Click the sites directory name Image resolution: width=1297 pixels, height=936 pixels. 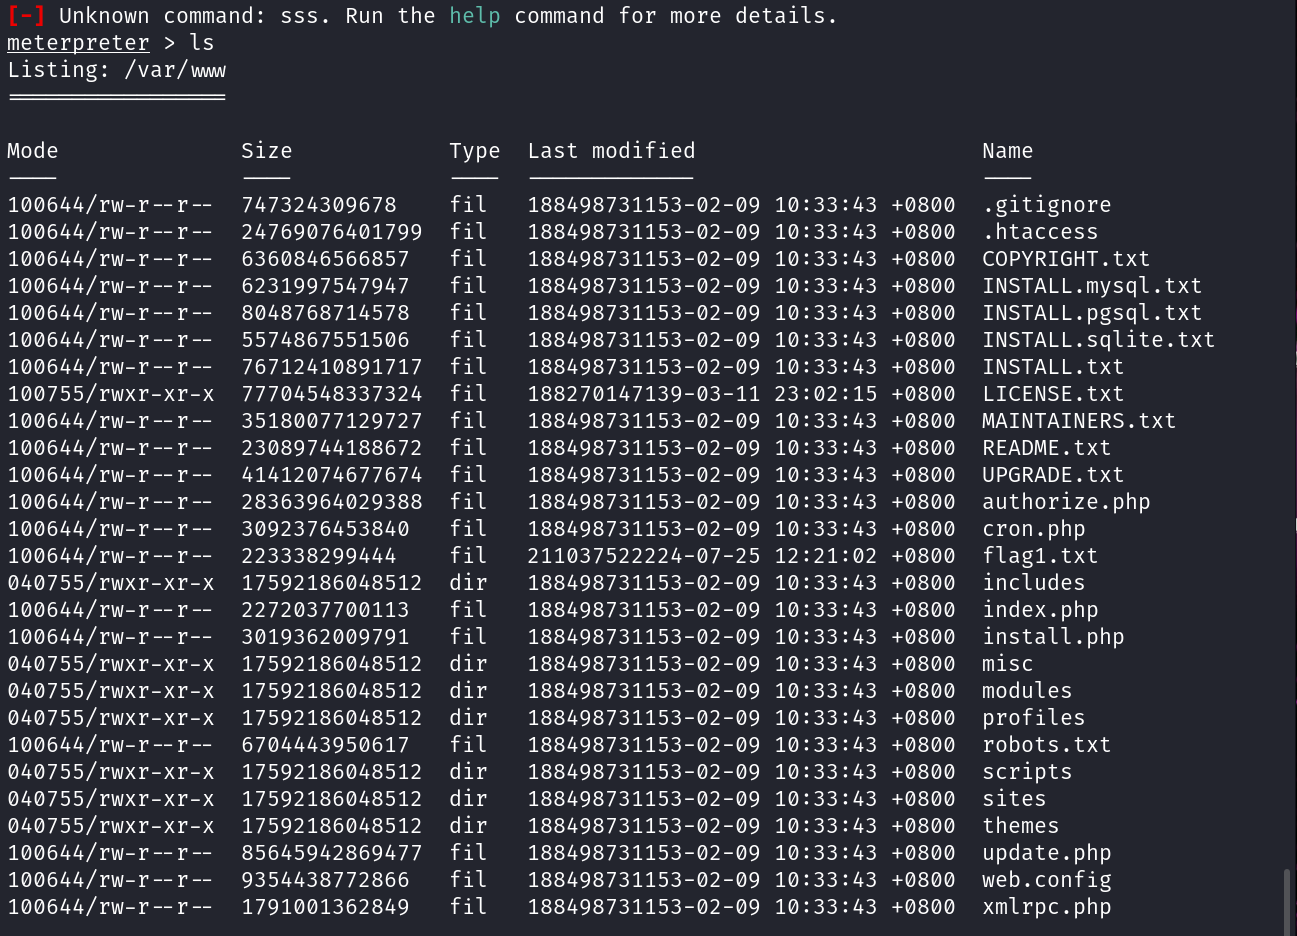click(x=1014, y=799)
